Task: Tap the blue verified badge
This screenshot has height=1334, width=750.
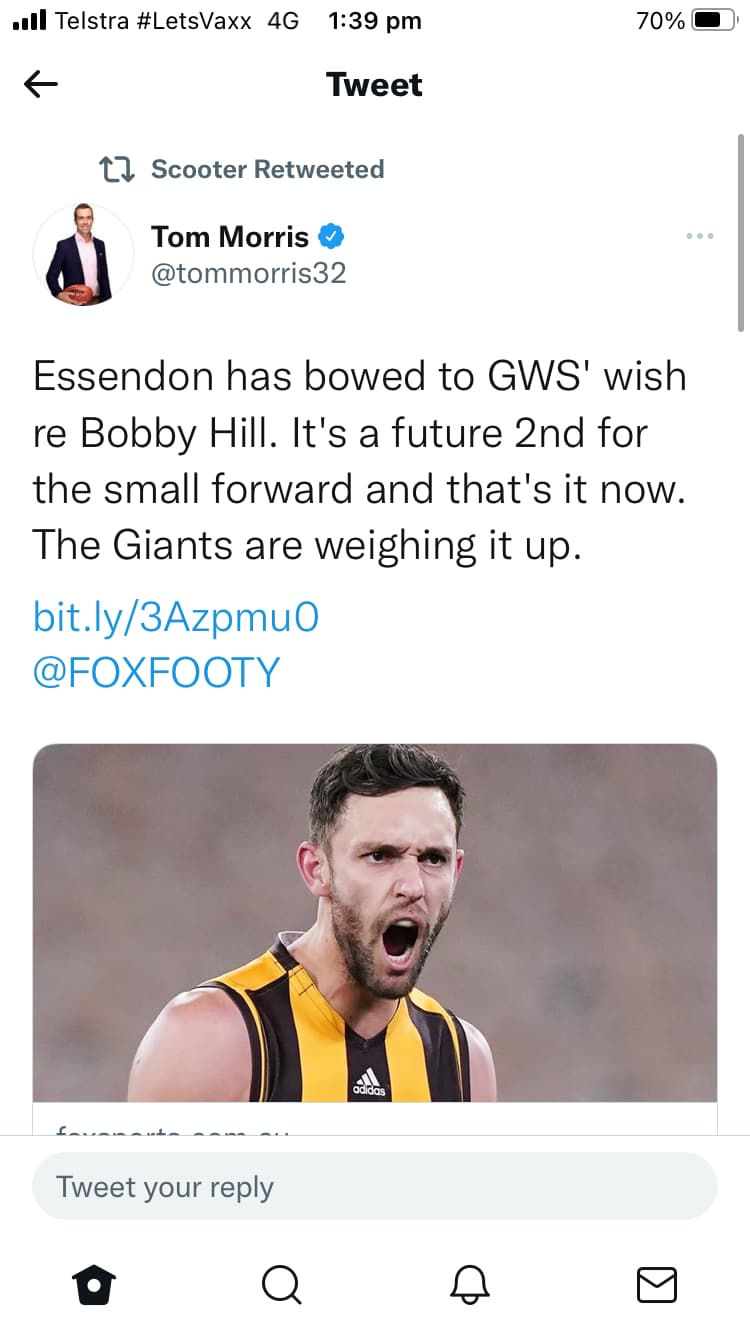Action: click(x=331, y=237)
